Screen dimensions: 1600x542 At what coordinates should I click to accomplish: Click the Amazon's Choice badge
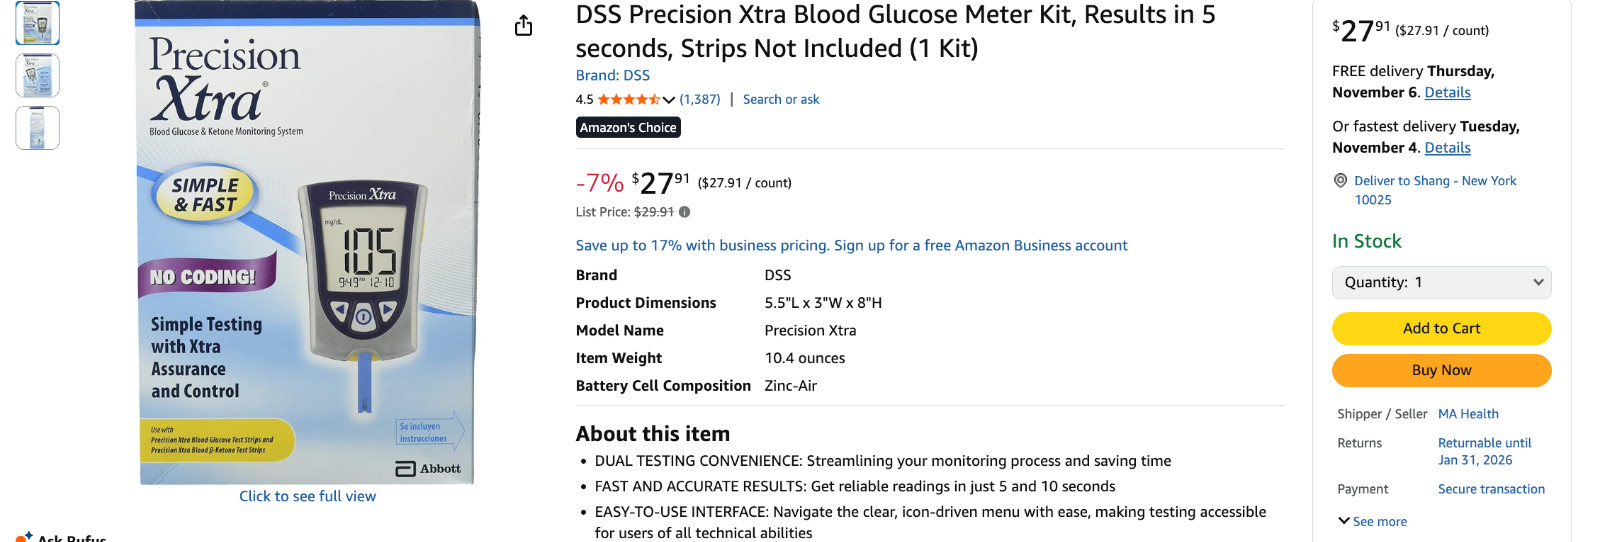[628, 128]
